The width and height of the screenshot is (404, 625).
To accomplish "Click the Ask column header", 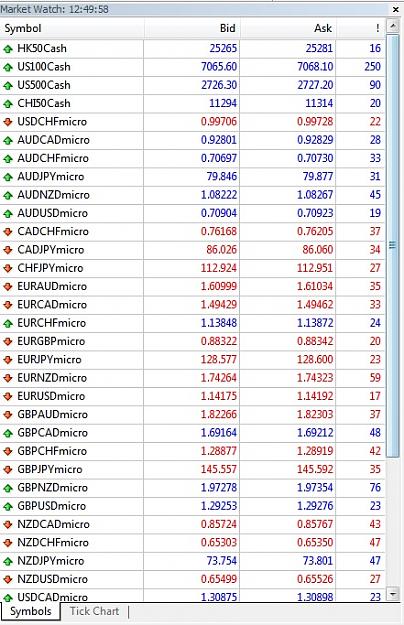I will point(288,28).
